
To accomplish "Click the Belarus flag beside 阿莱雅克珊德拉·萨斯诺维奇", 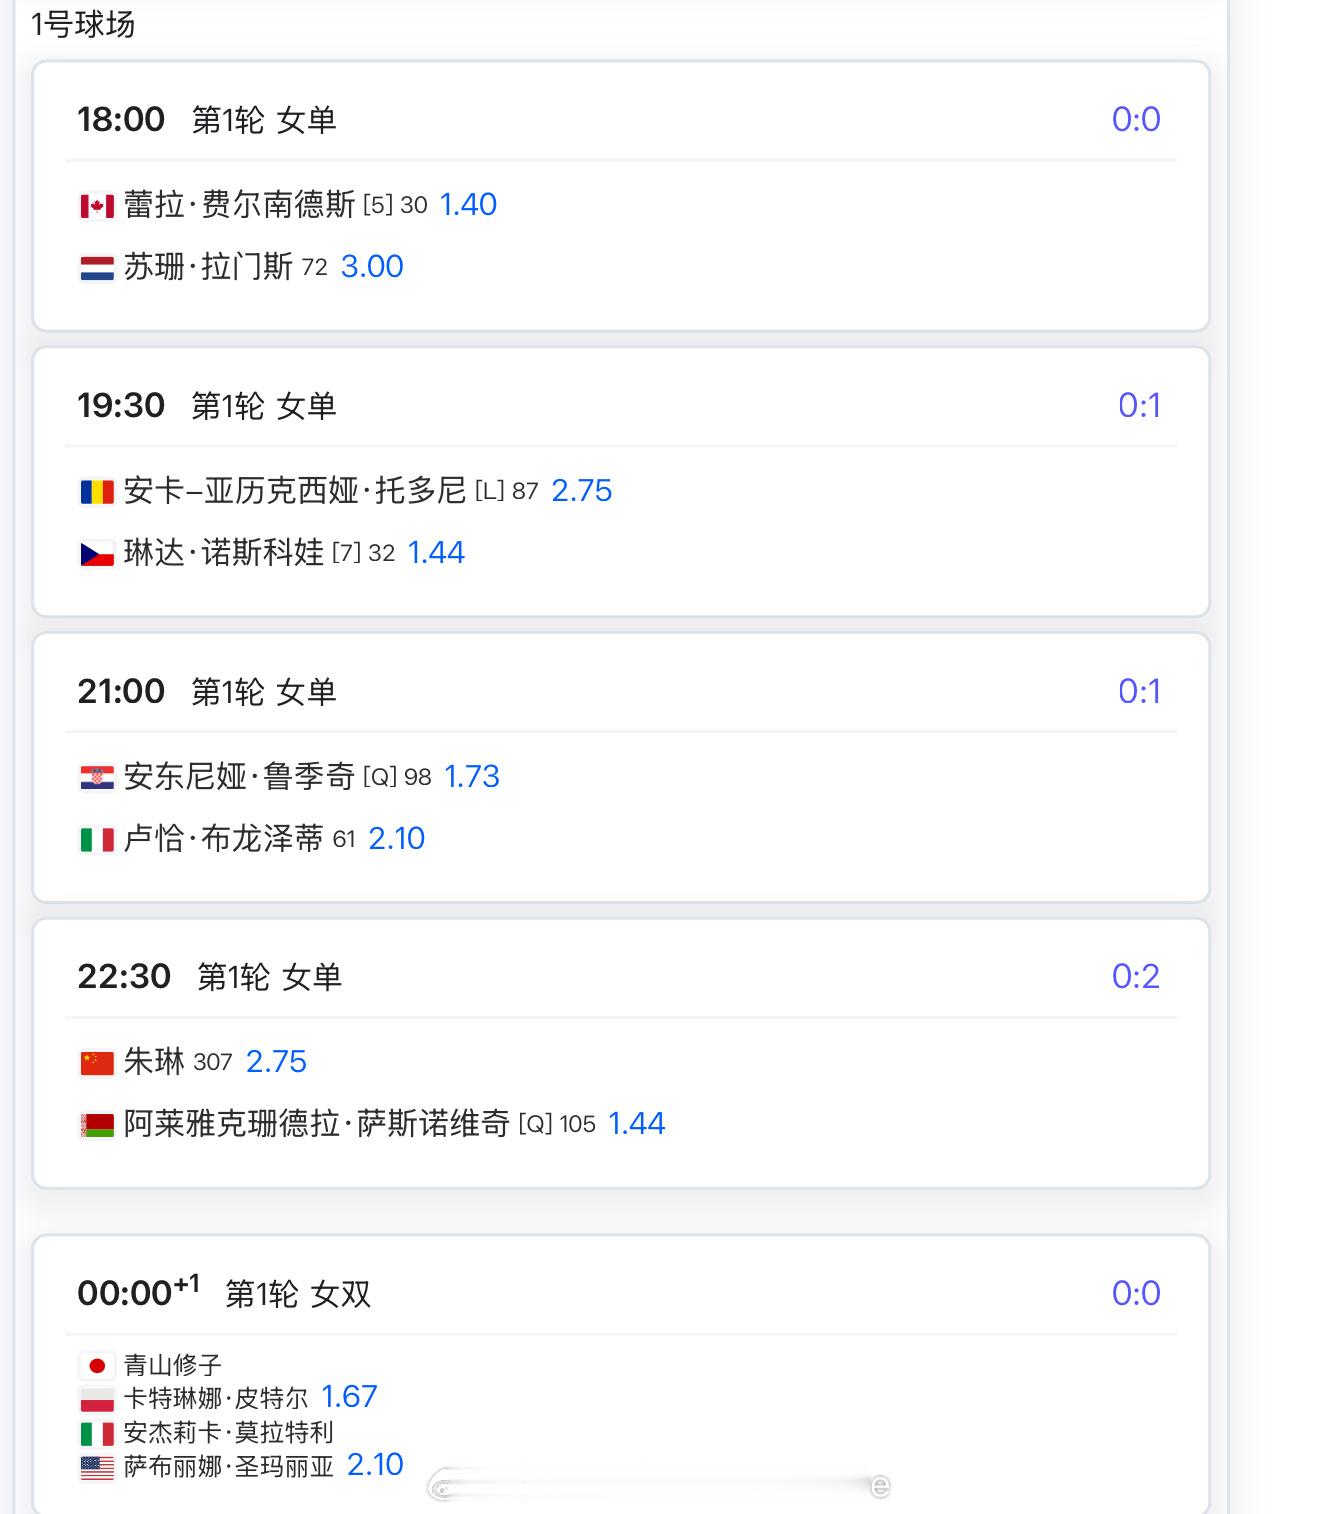I will (97, 1125).
